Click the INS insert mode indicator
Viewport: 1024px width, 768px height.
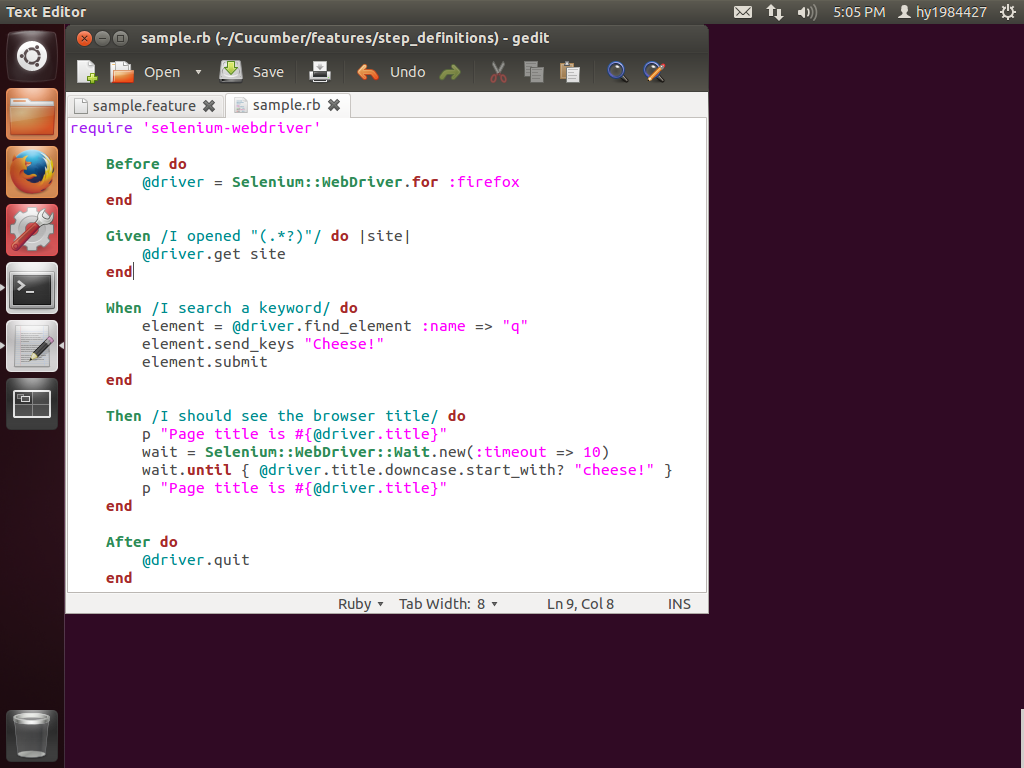click(x=679, y=604)
